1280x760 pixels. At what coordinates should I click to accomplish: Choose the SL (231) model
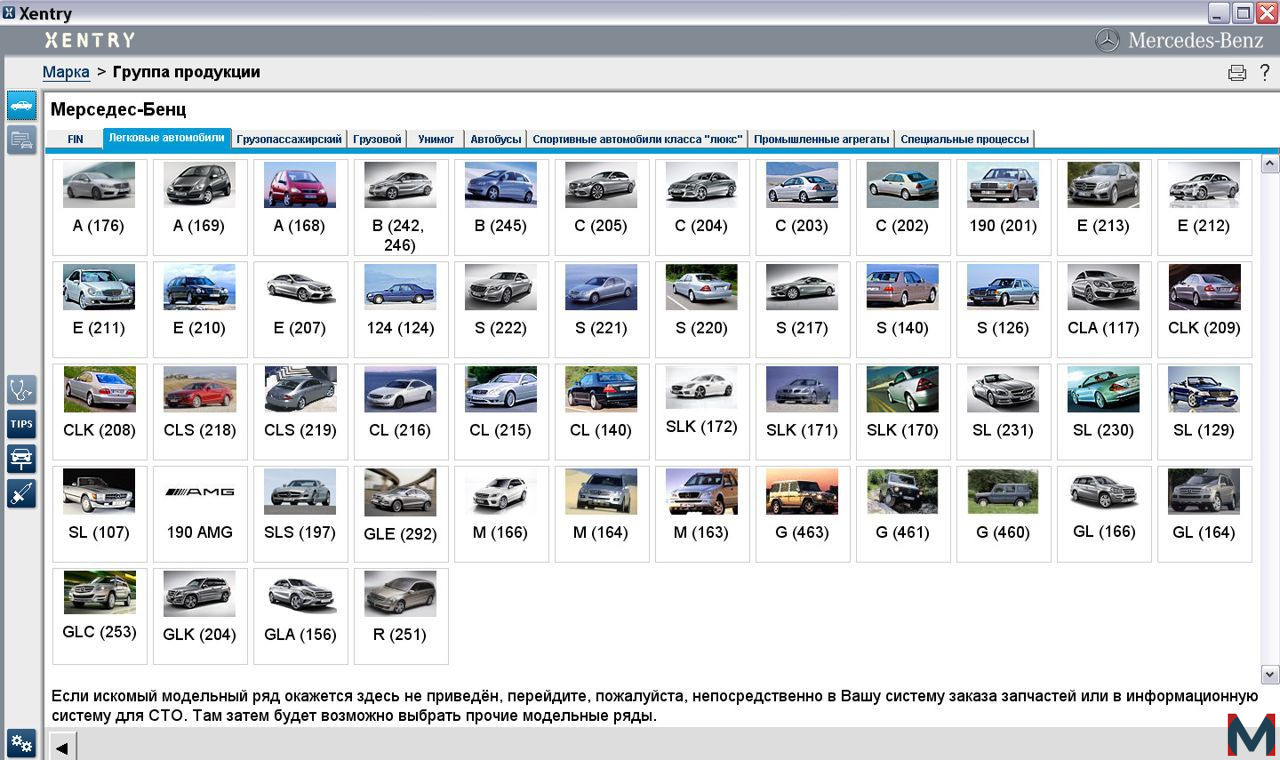pos(1003,411)
